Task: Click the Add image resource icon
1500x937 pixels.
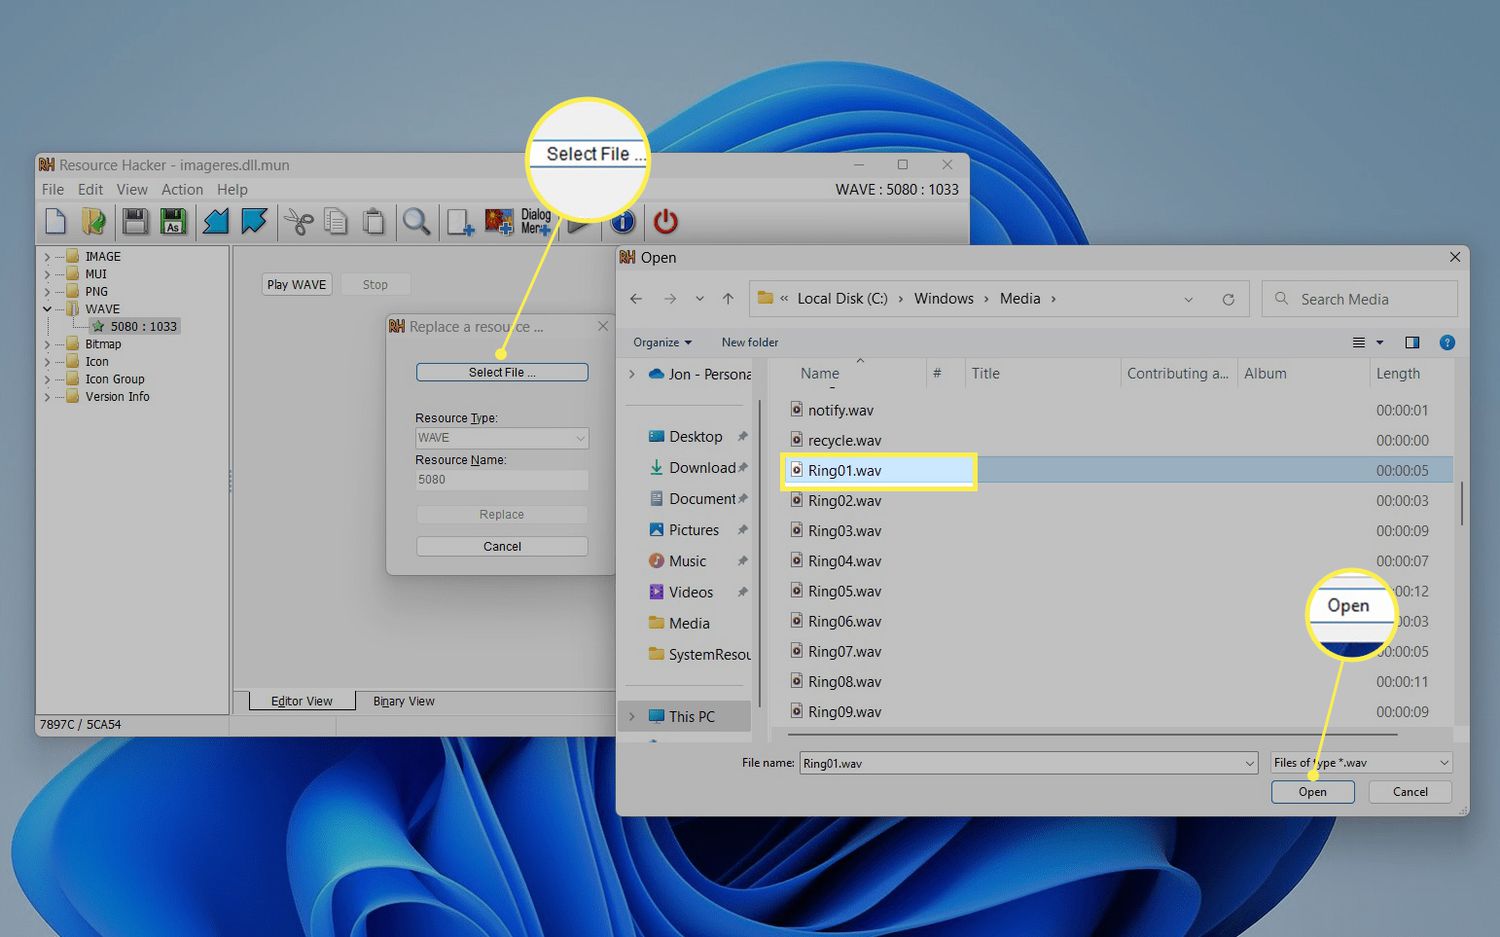Action: pos(498,221)
